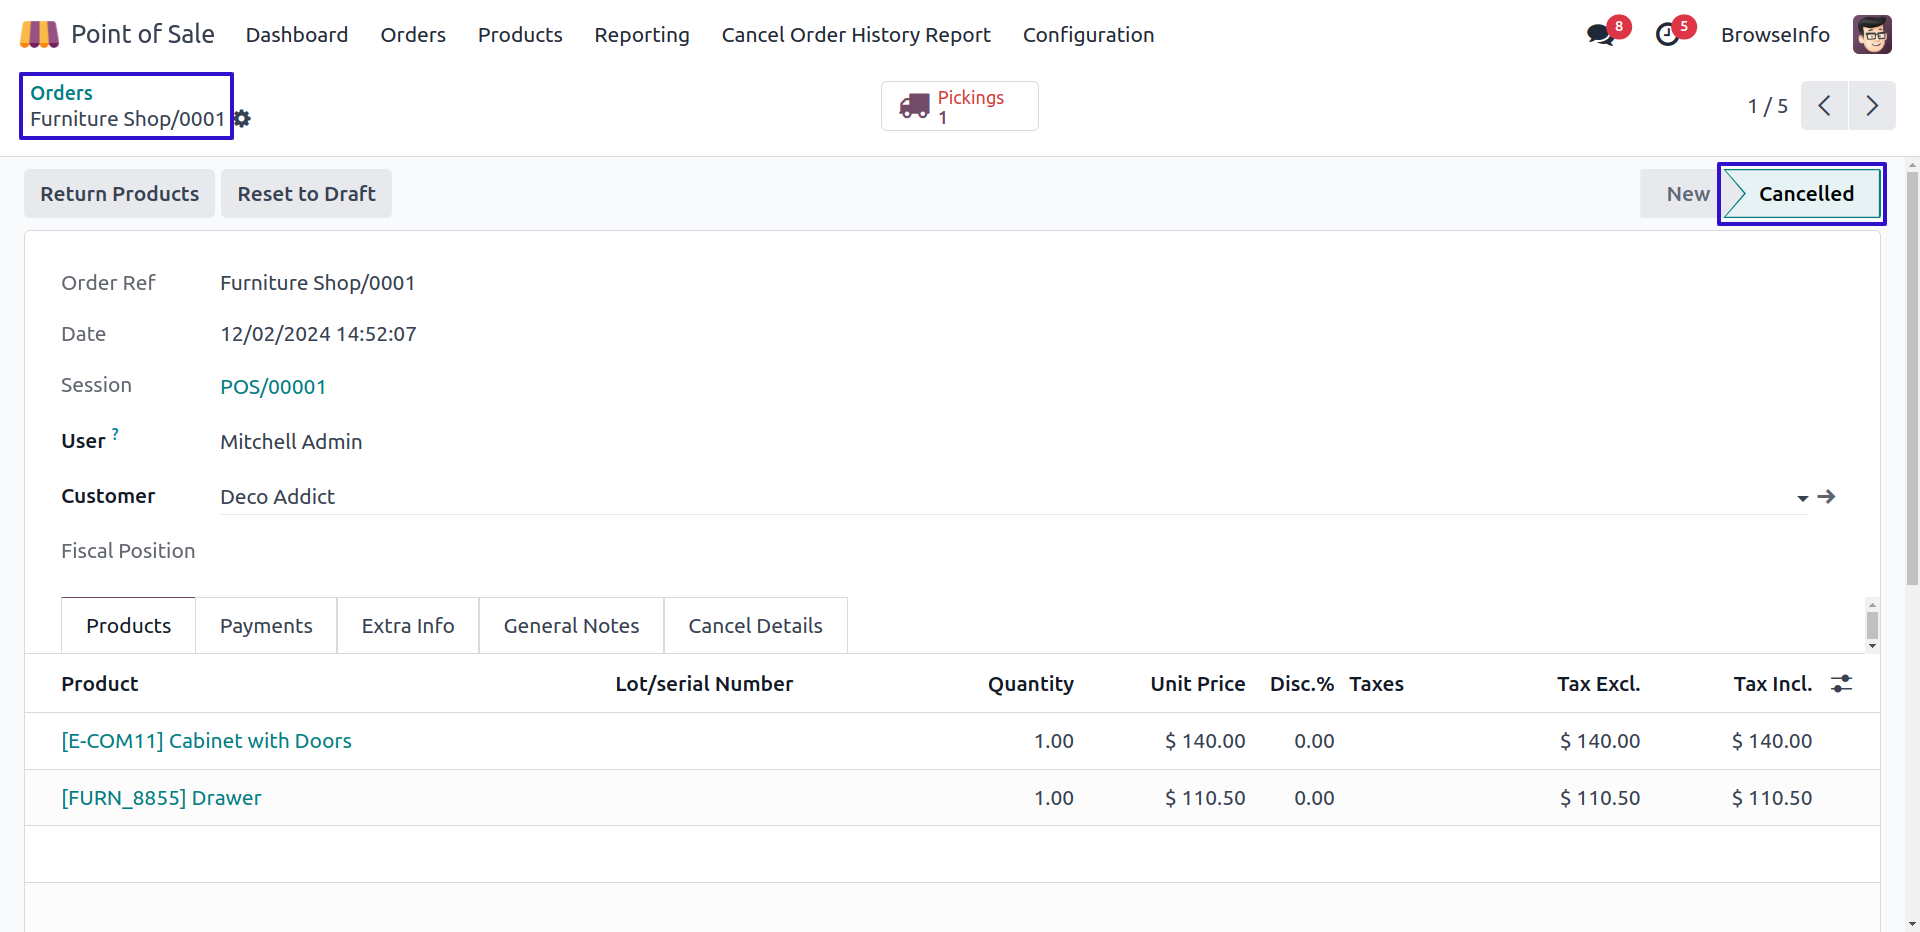1920x932 pixels.
Task: Go to the previous record arrow
Action: 1824,106
